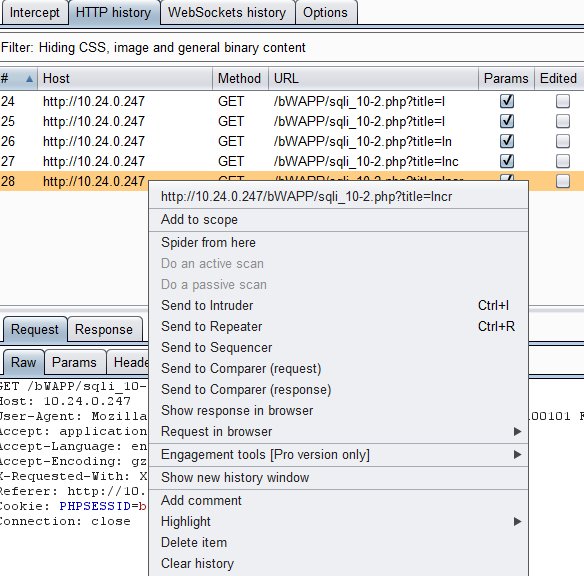Open the Options tab
The image size is (584, 576).
[326, 12]
